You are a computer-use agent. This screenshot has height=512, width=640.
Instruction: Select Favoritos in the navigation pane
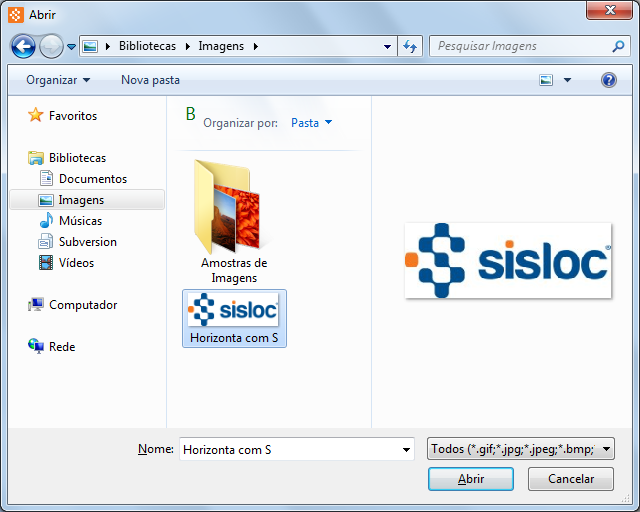click(73, 116)
